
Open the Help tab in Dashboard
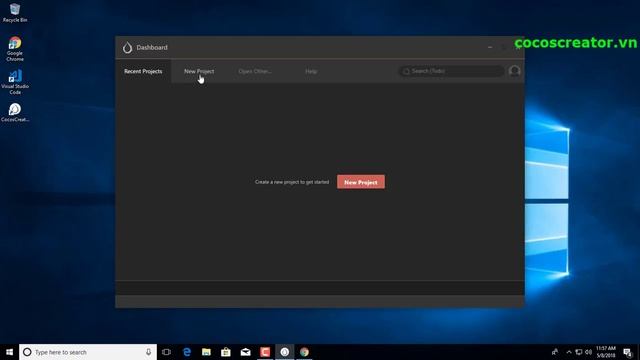pos(311,71)
